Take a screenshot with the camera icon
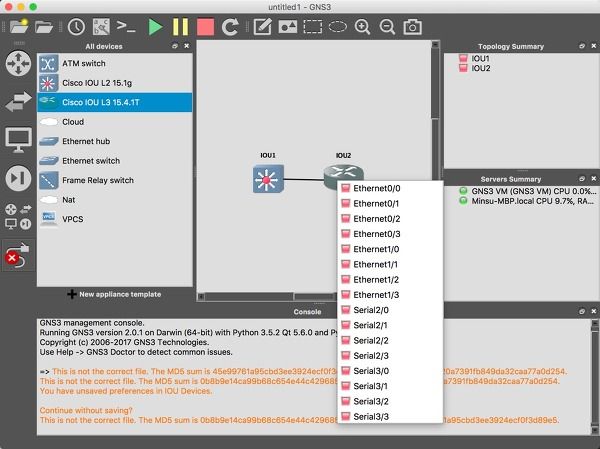600x449 pixels. (412, 27)
